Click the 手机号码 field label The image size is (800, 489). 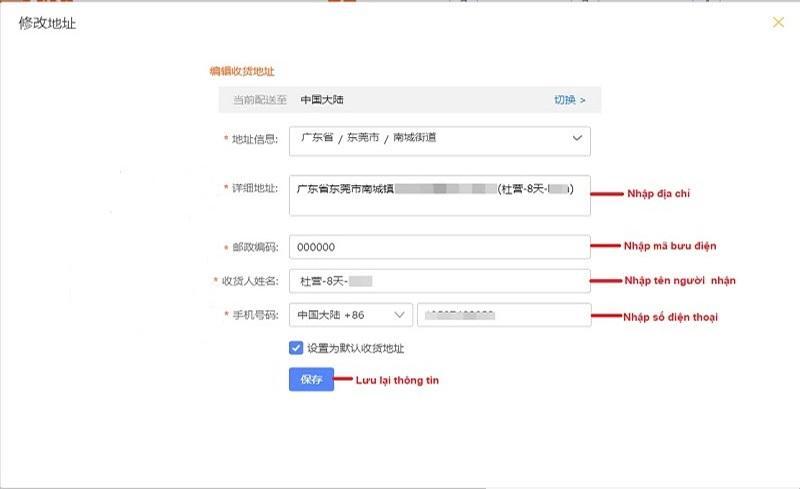254,315
